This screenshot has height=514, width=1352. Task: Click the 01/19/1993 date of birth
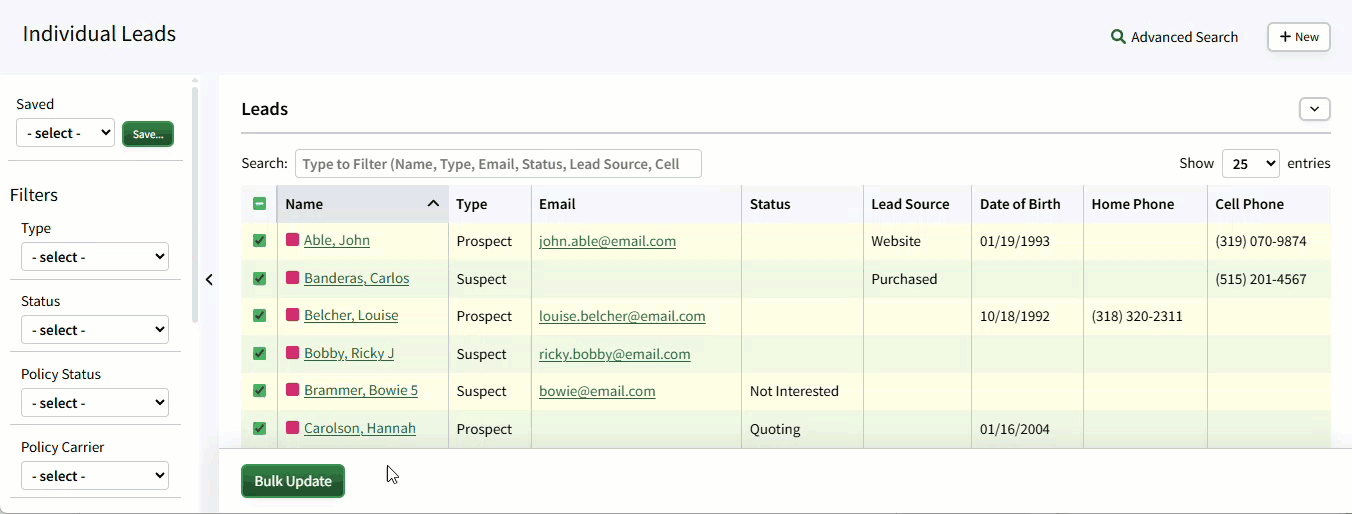click(1015, 241)
